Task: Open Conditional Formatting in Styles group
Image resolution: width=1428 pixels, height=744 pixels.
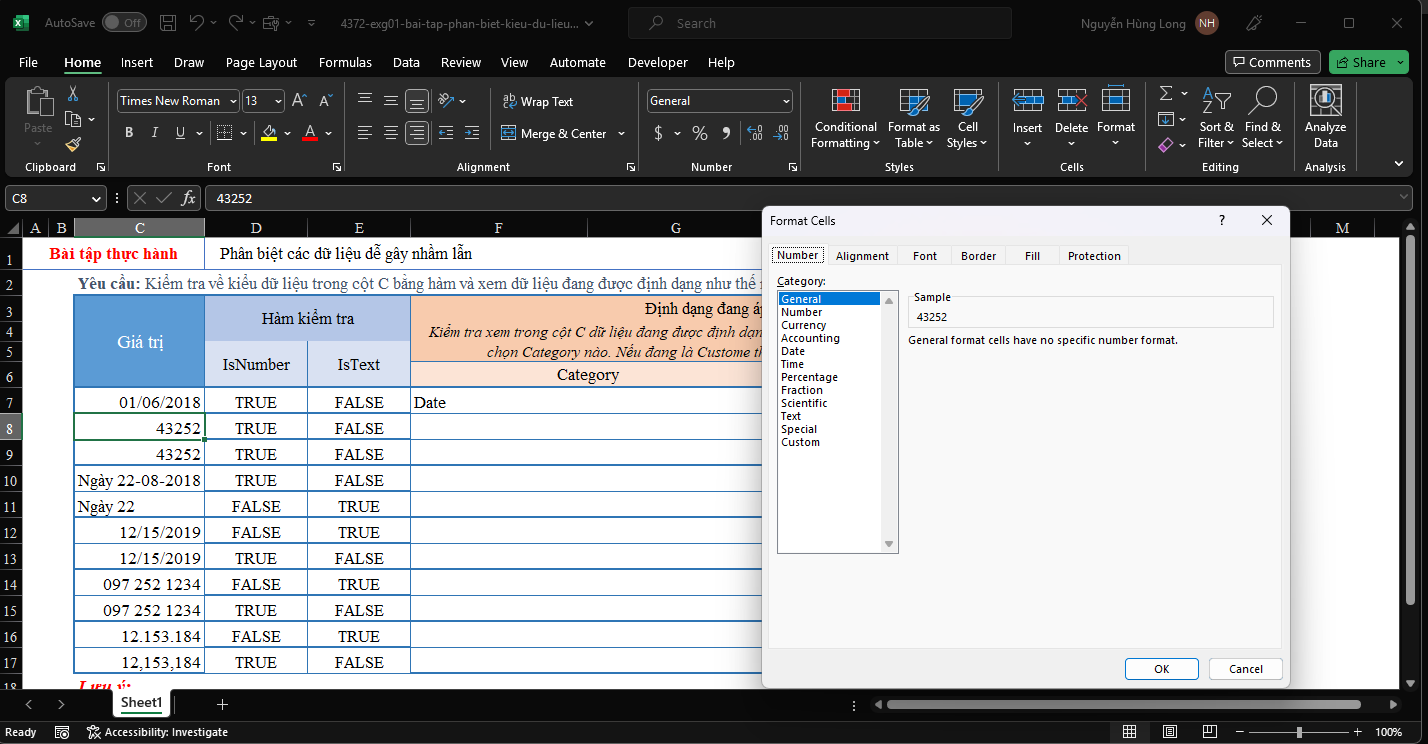Action: coord(845,119)
